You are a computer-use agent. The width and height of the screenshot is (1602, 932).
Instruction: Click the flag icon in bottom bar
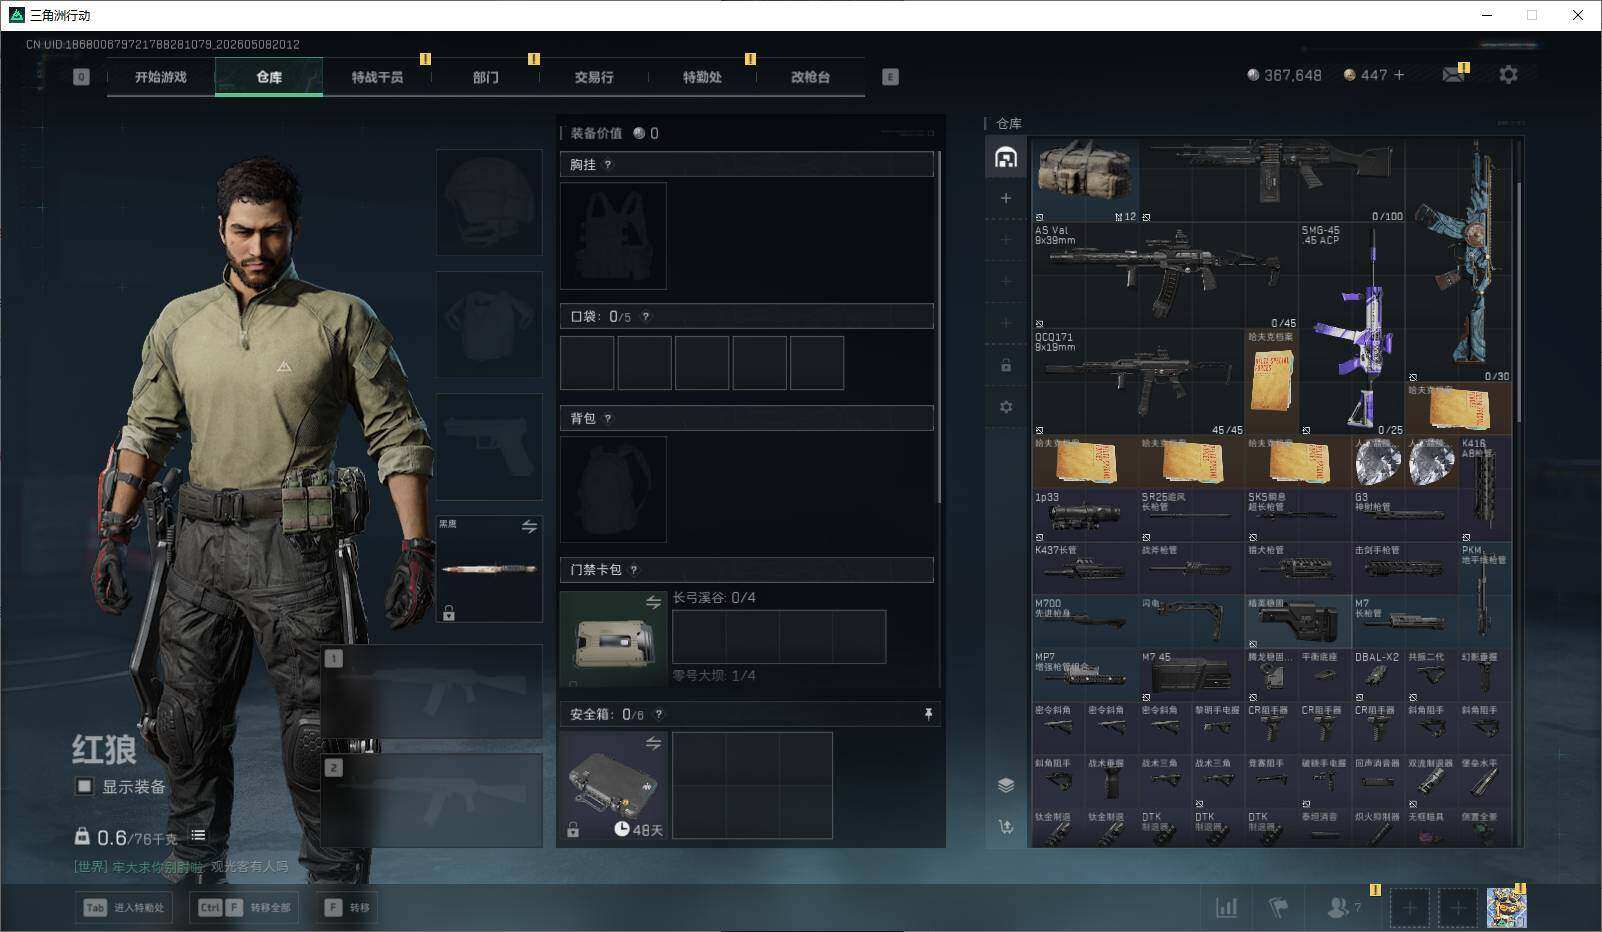coord(1278,907)
